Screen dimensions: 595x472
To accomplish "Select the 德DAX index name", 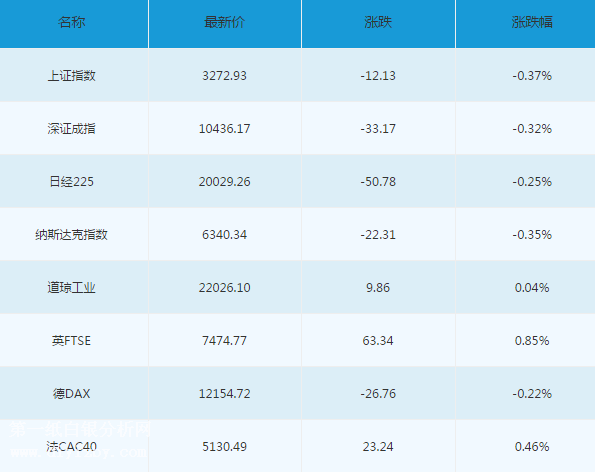I will [71, 394].
